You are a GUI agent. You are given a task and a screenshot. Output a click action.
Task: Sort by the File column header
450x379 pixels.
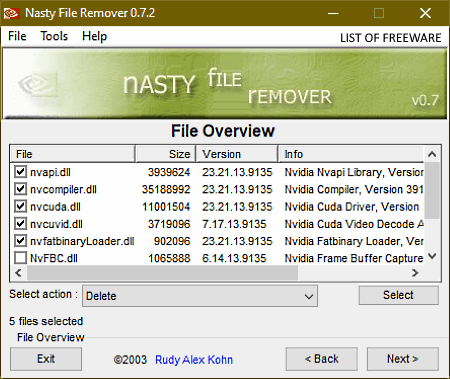[72, 154]
